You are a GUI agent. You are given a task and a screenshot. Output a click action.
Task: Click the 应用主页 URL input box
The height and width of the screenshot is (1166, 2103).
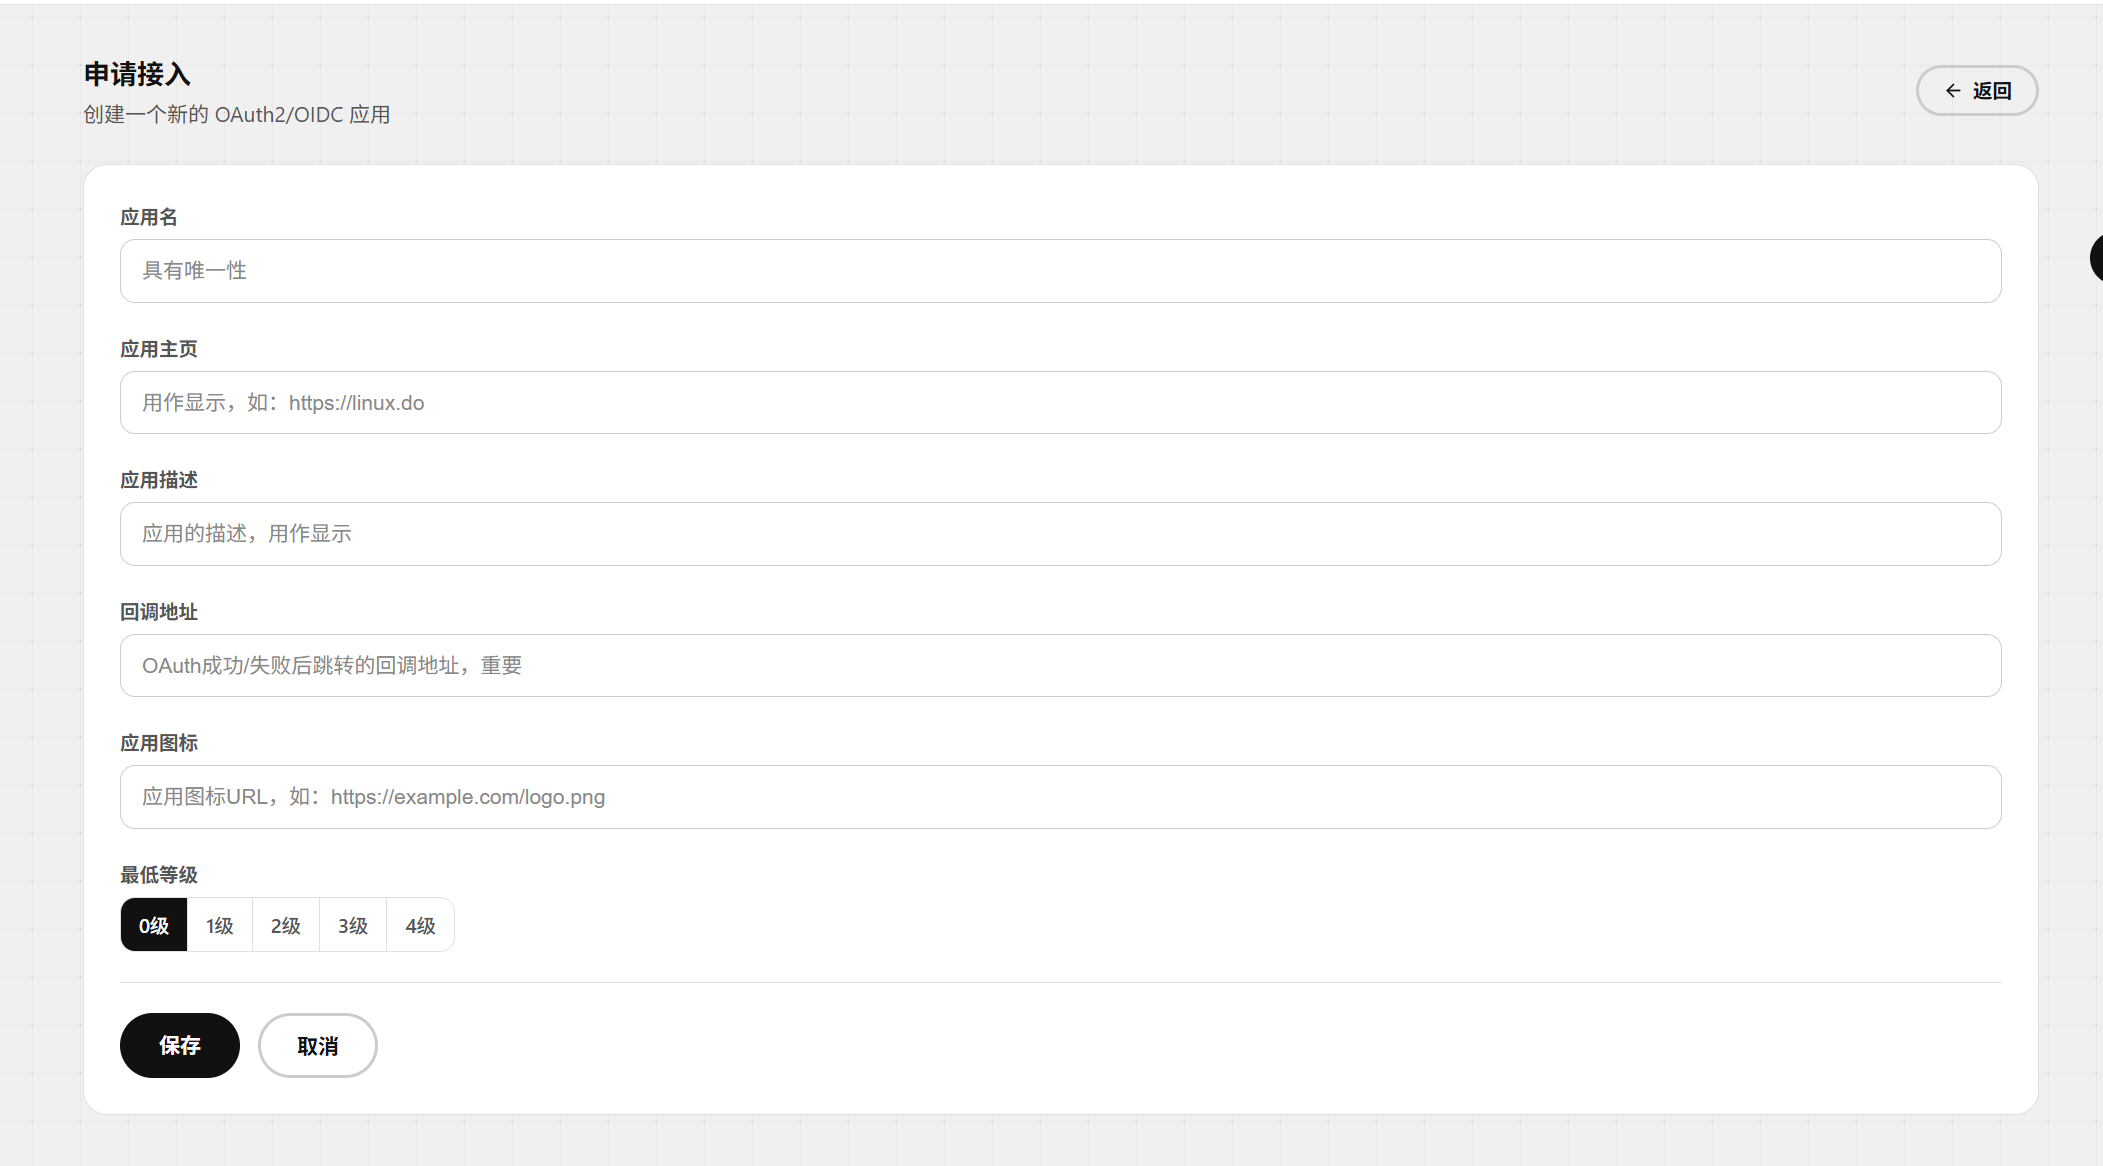(1060, 403)
